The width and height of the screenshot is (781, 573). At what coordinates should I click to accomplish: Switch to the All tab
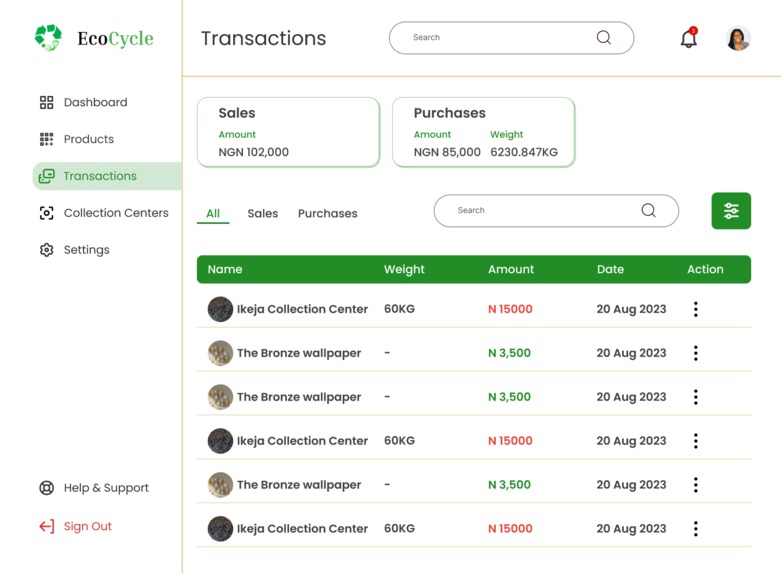213,214
